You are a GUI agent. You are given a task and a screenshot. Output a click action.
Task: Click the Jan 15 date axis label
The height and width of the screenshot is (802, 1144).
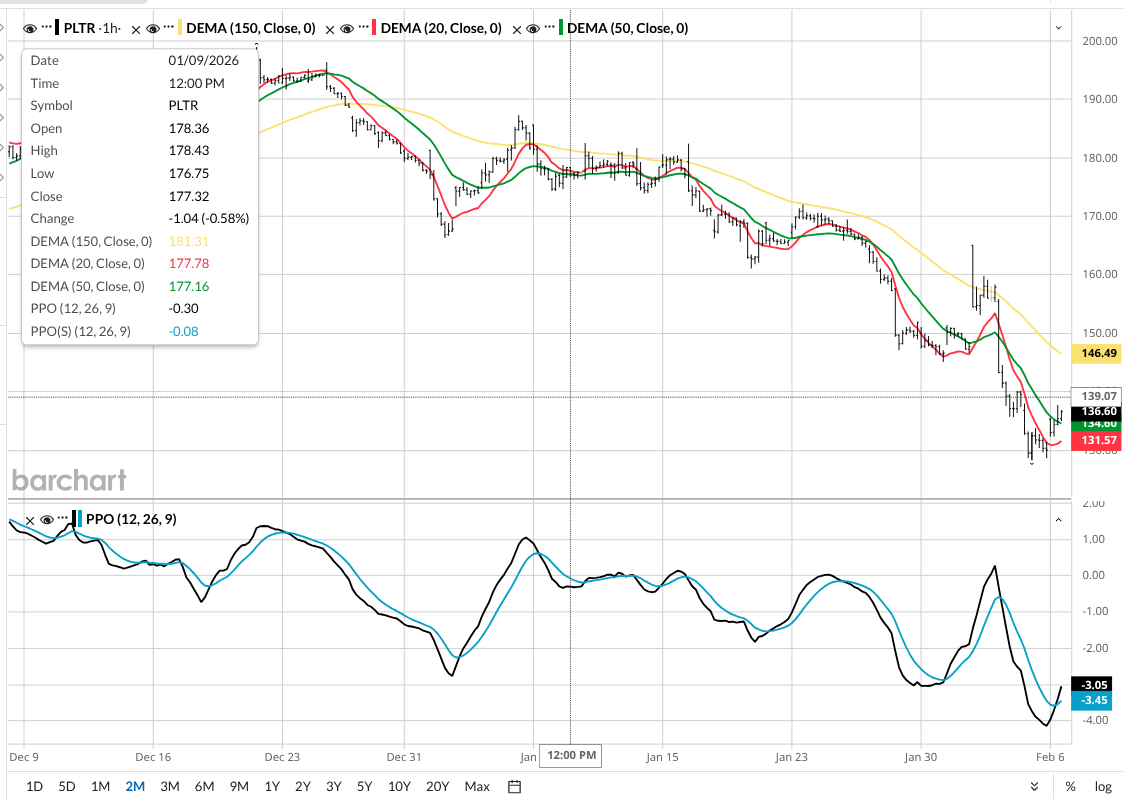tap(662, 757)
